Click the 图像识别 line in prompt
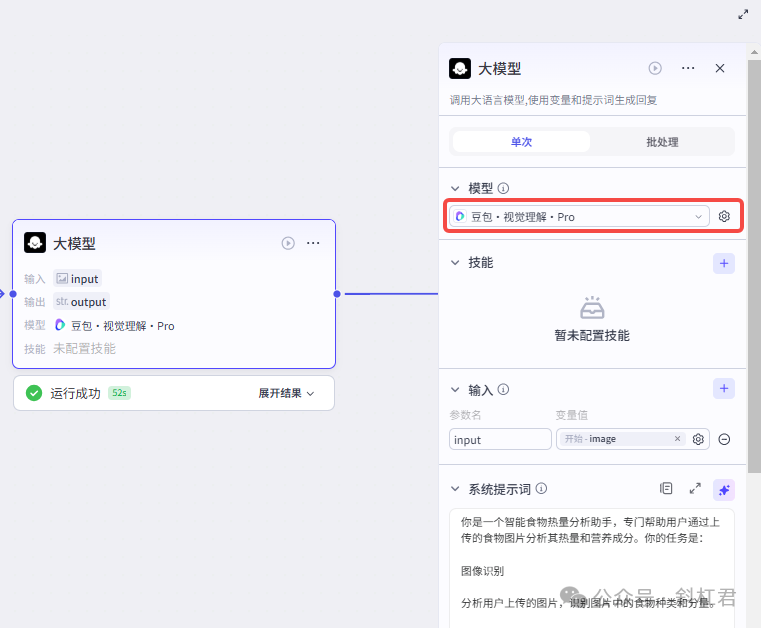 point(482,571)
